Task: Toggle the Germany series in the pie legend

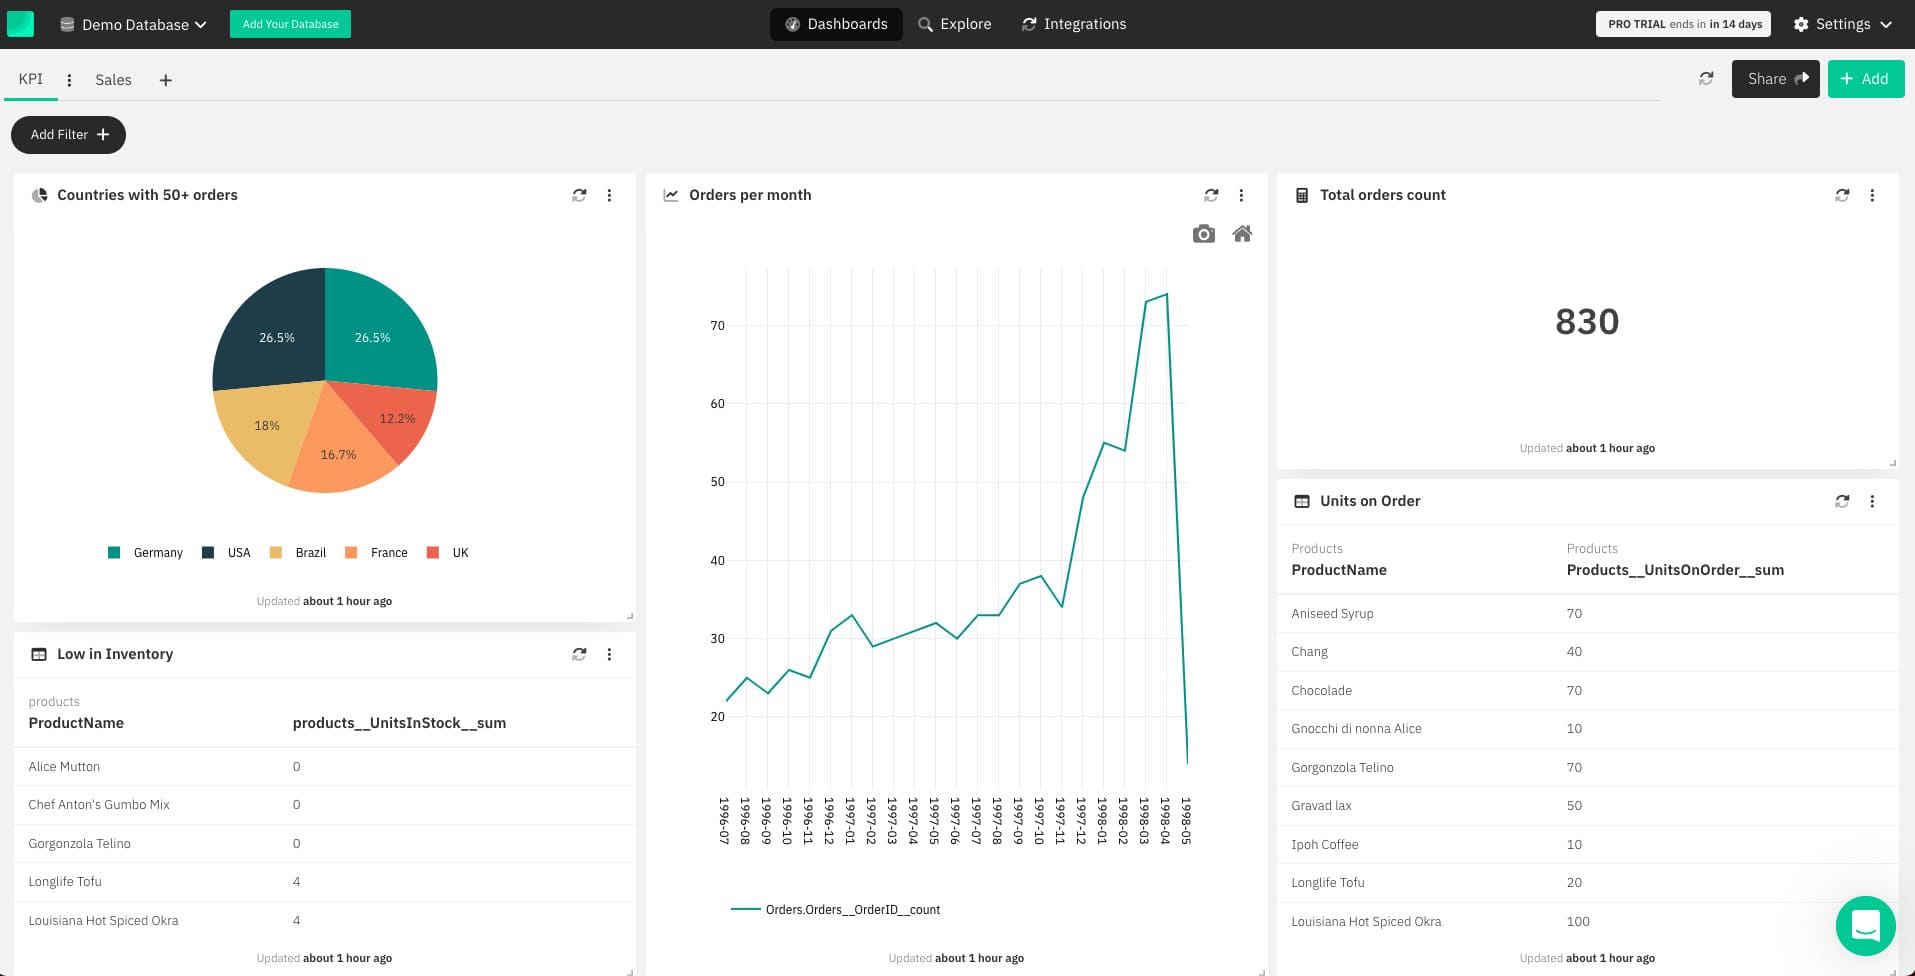Action: tap(144, 552)
